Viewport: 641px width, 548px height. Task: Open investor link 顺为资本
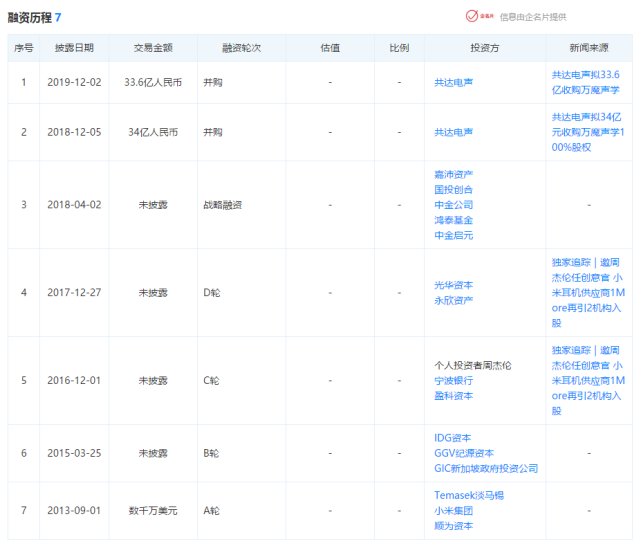click(453, 526)
